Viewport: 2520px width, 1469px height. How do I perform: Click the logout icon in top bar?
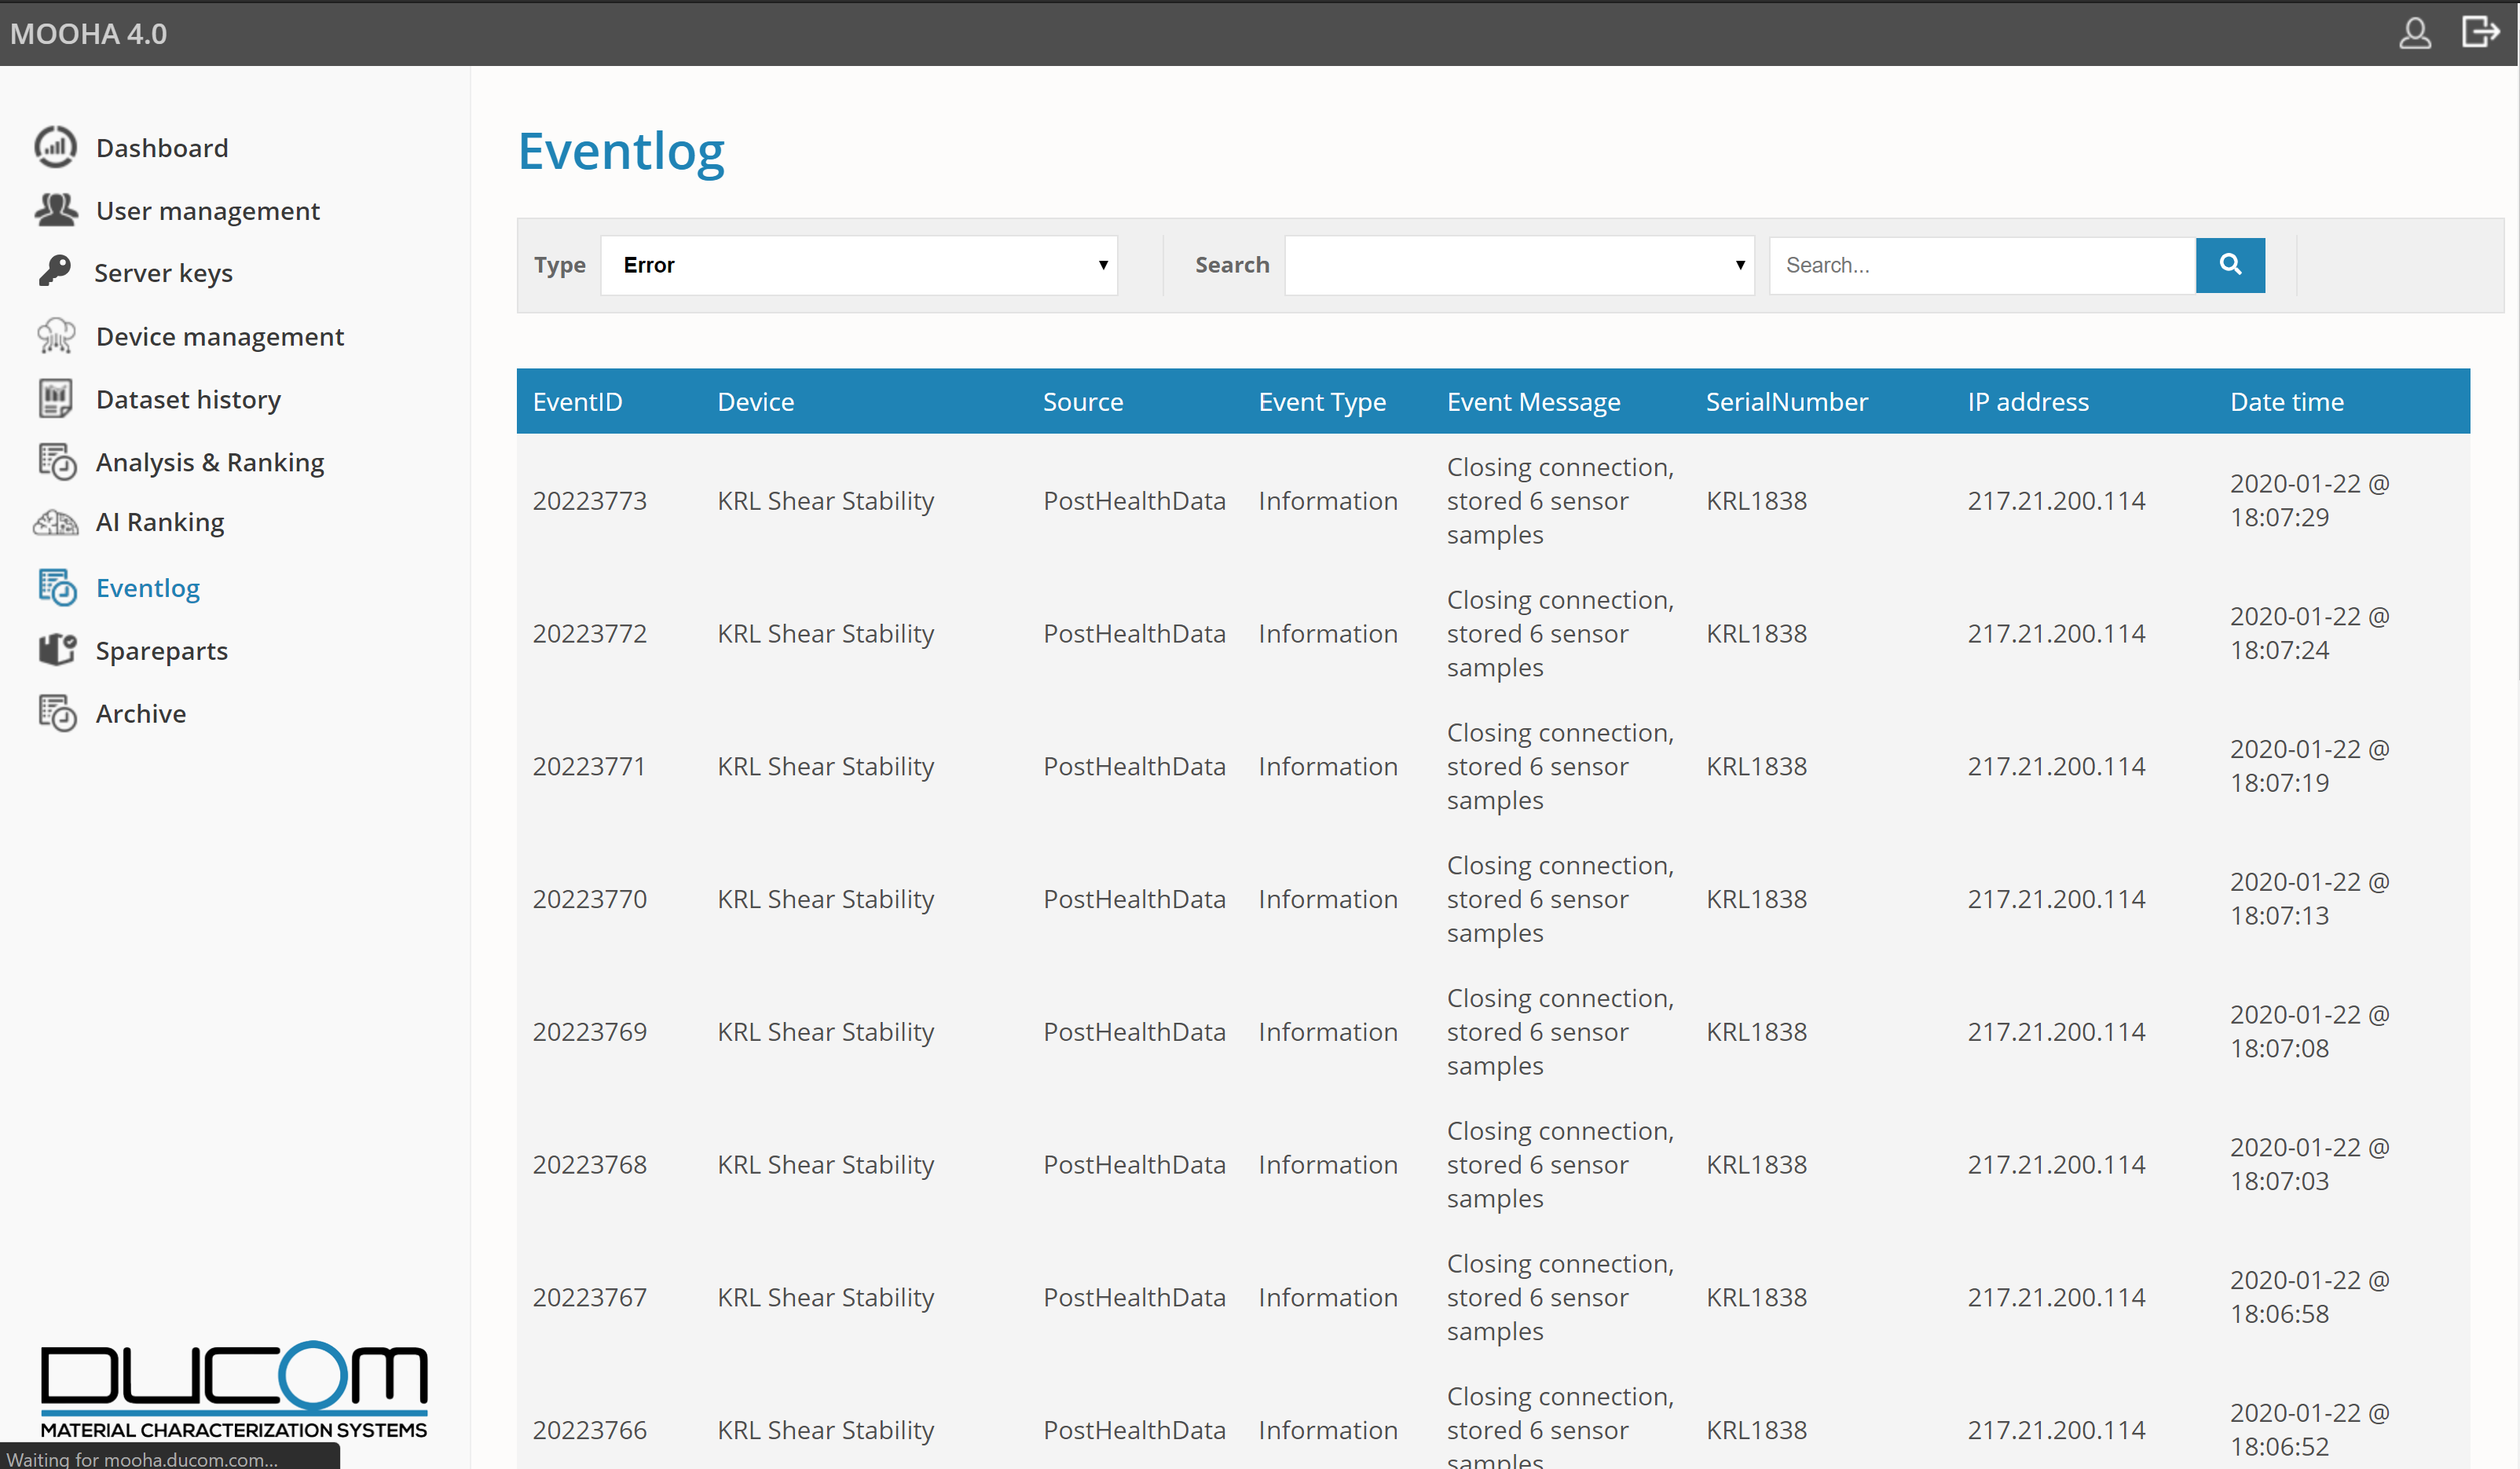tap(2480, 33)
